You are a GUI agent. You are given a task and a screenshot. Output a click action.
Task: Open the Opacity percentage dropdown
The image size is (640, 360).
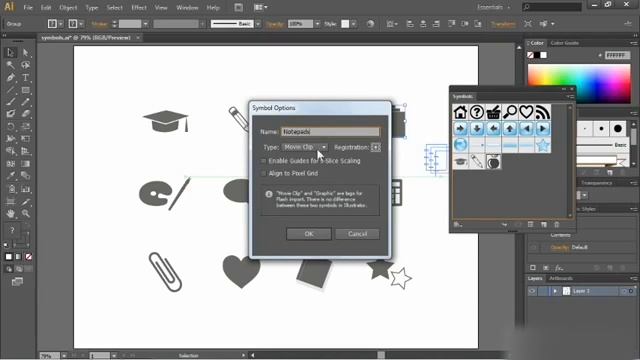coord(318,24)
